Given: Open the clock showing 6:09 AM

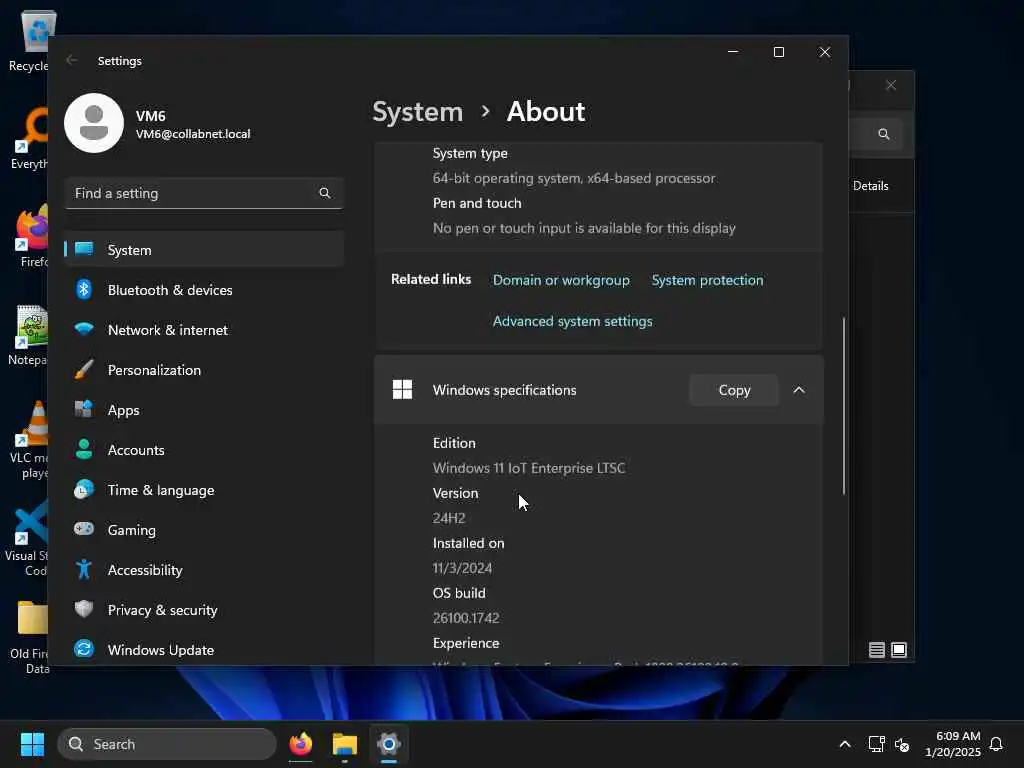Looking at the screenshot, I should pyautogui.click(x=953, y=744).
